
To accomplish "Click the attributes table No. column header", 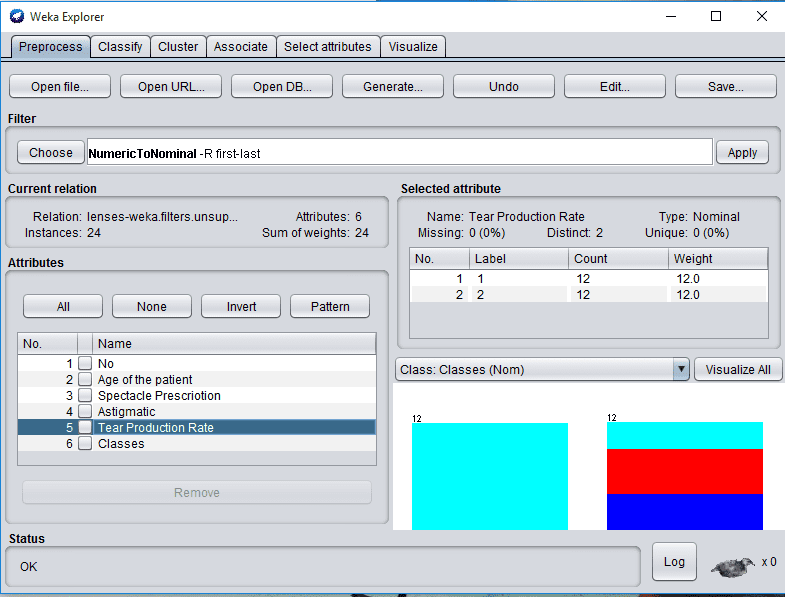I will 48,344.
